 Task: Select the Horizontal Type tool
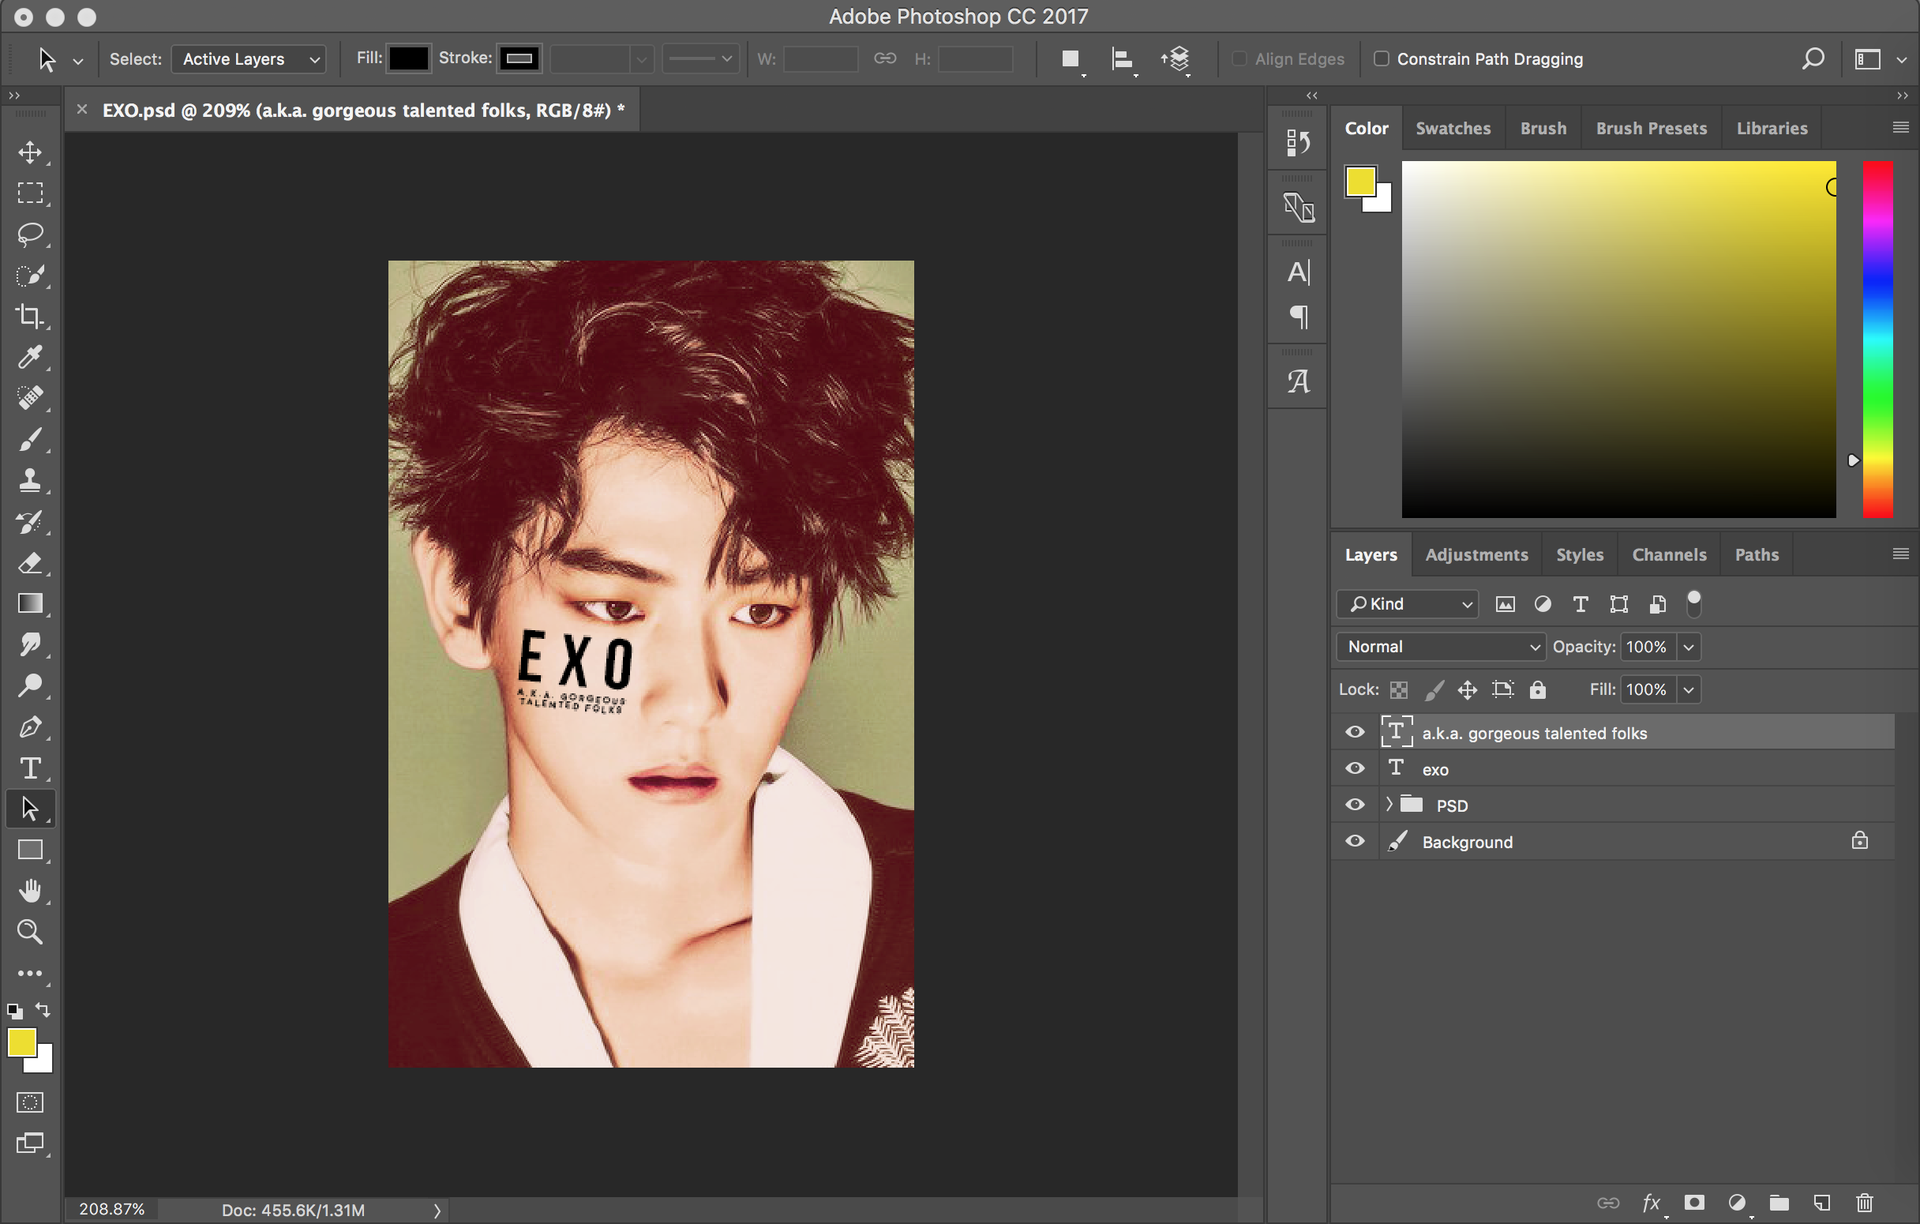pyautogui.click(x=30, y=768)
